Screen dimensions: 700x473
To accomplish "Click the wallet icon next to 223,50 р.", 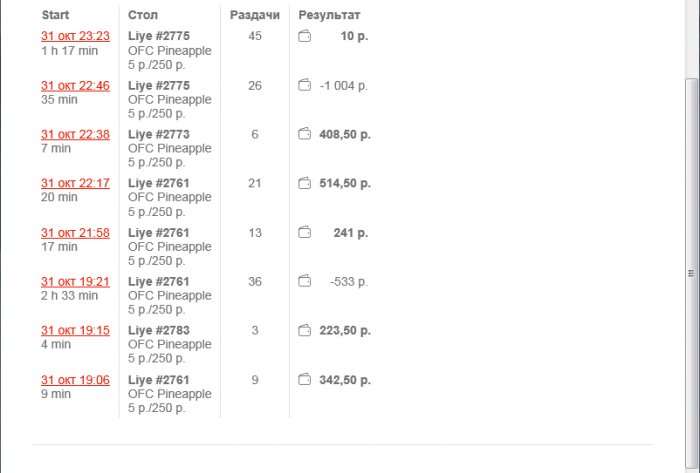I will [x=305, y=331].
